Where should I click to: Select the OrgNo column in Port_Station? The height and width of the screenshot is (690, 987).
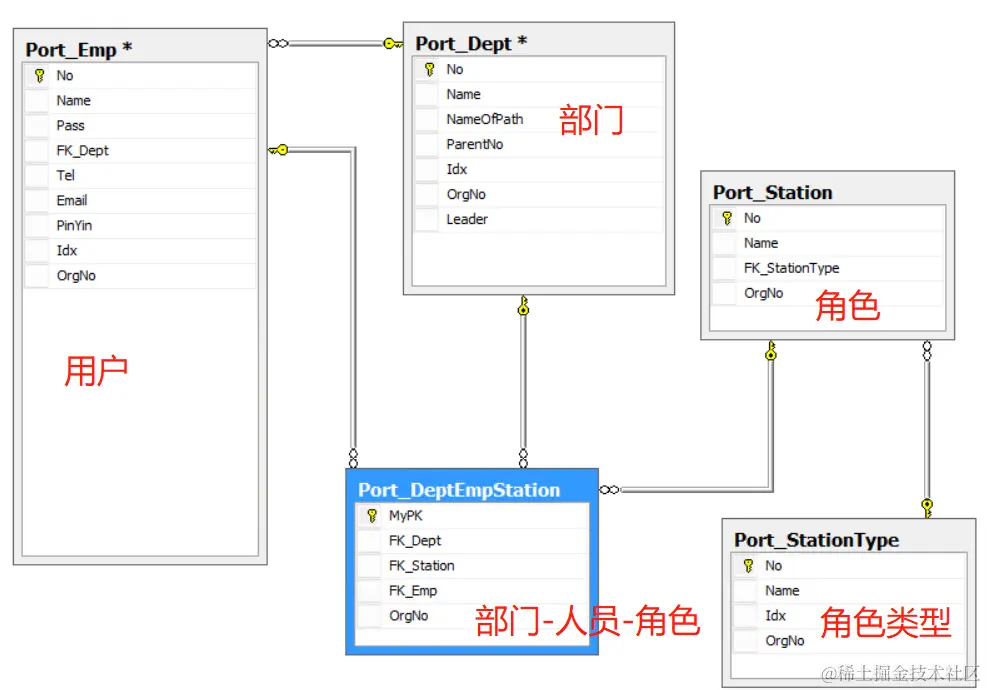(828, 293)
